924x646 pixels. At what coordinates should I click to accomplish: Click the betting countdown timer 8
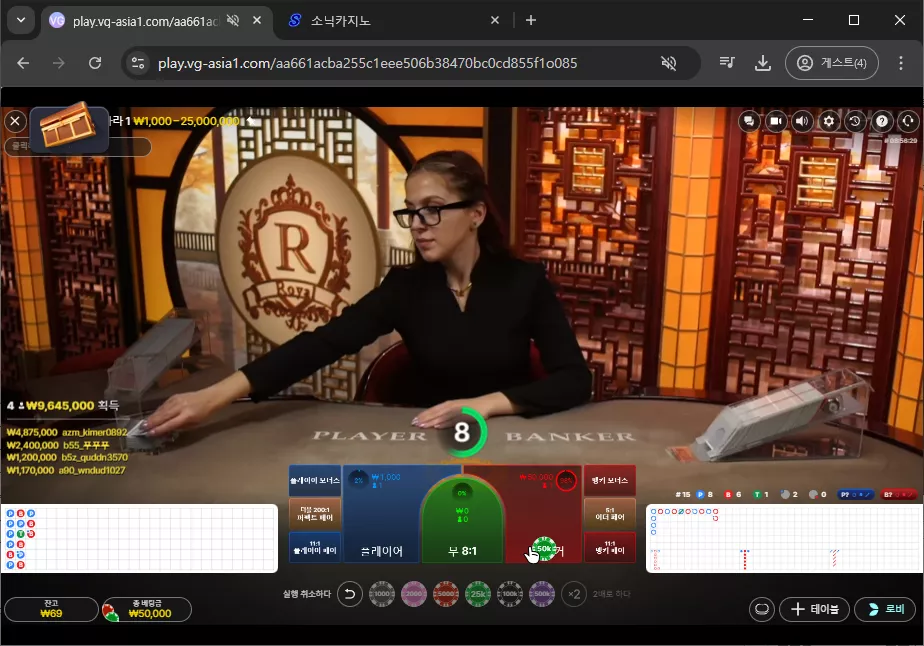462,432
